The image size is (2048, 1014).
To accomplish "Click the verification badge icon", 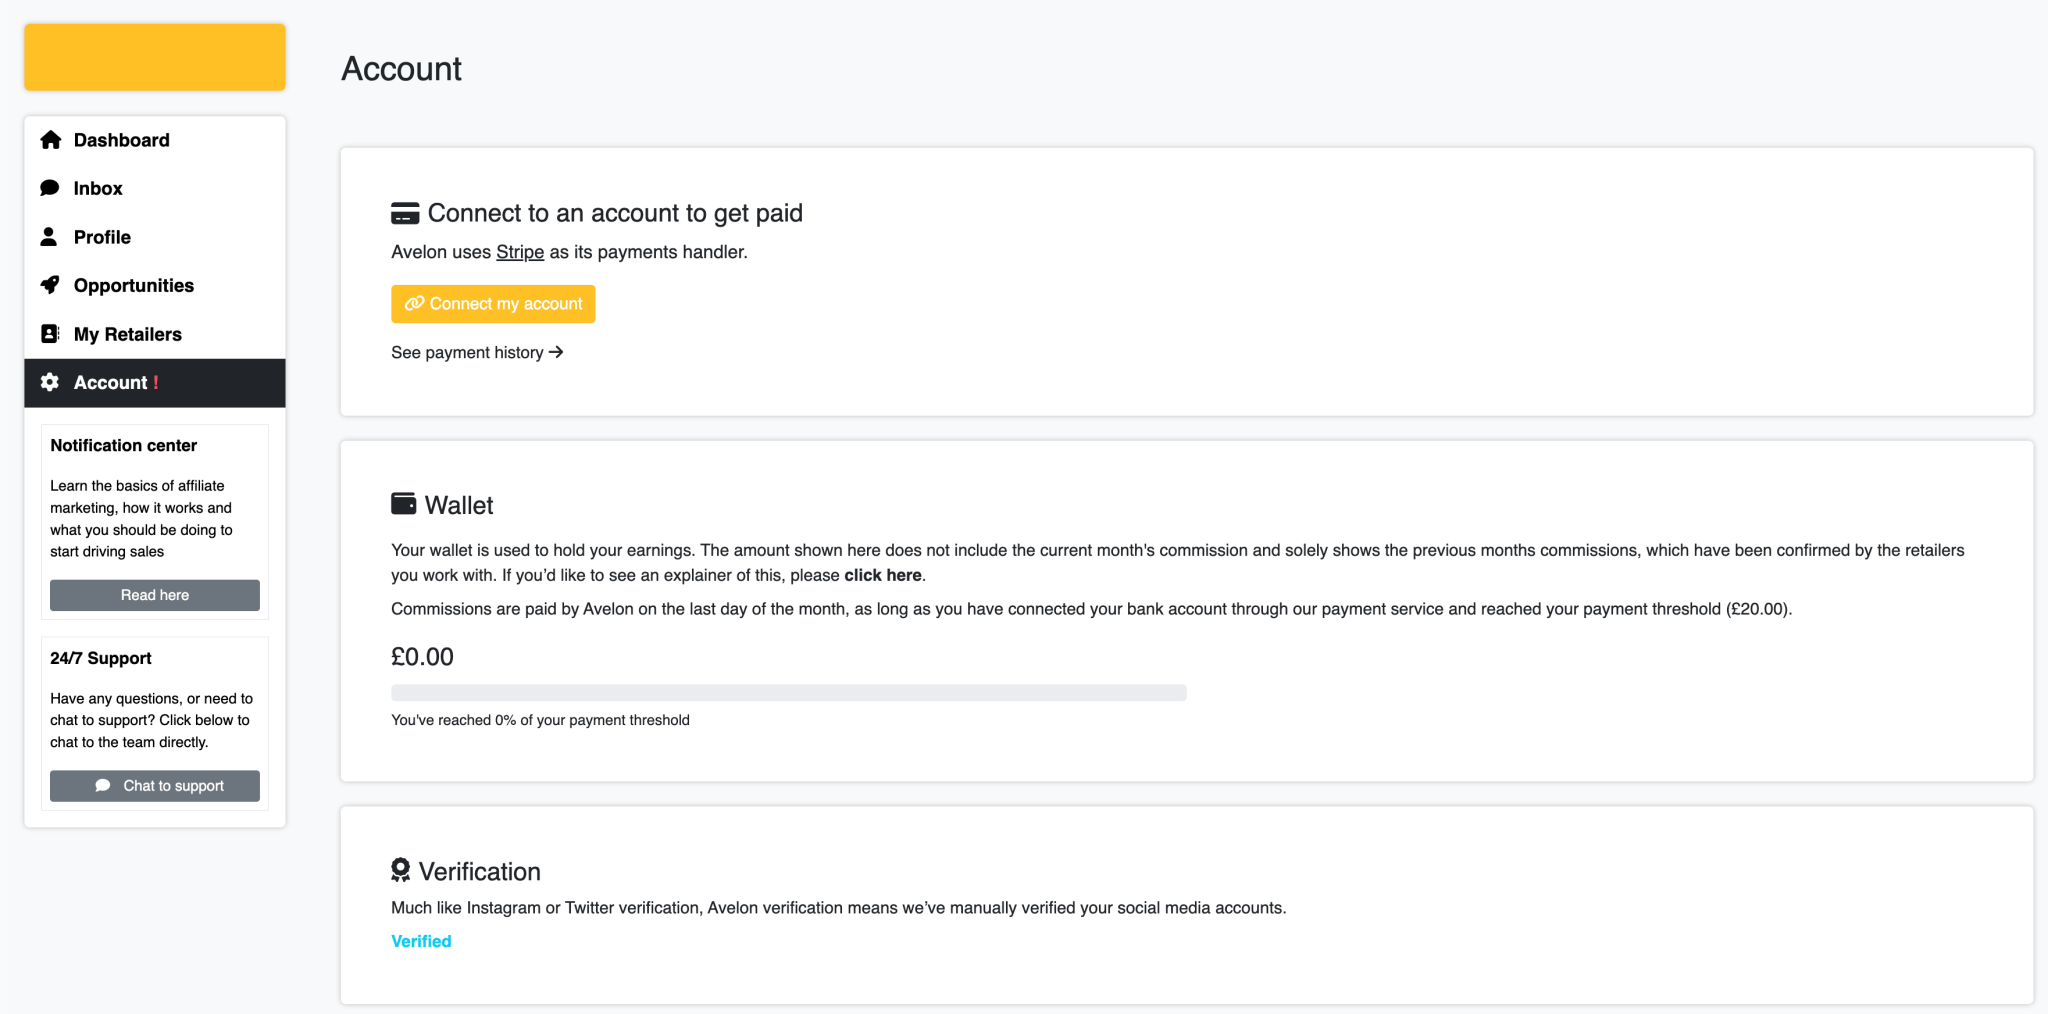I will tap(401, 870).
